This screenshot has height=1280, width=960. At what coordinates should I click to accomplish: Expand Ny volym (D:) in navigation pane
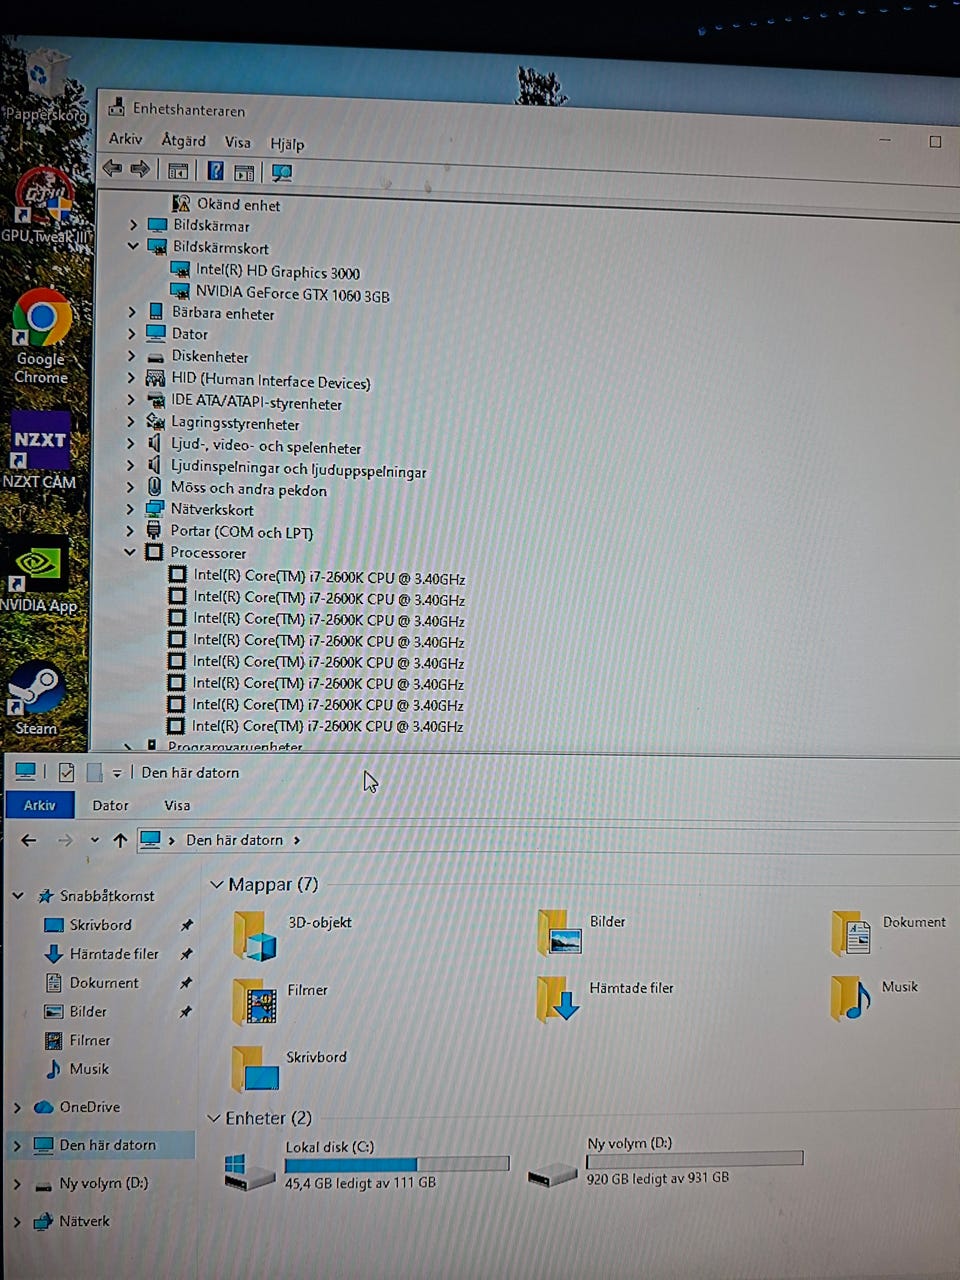click(x=17, y=1183)
